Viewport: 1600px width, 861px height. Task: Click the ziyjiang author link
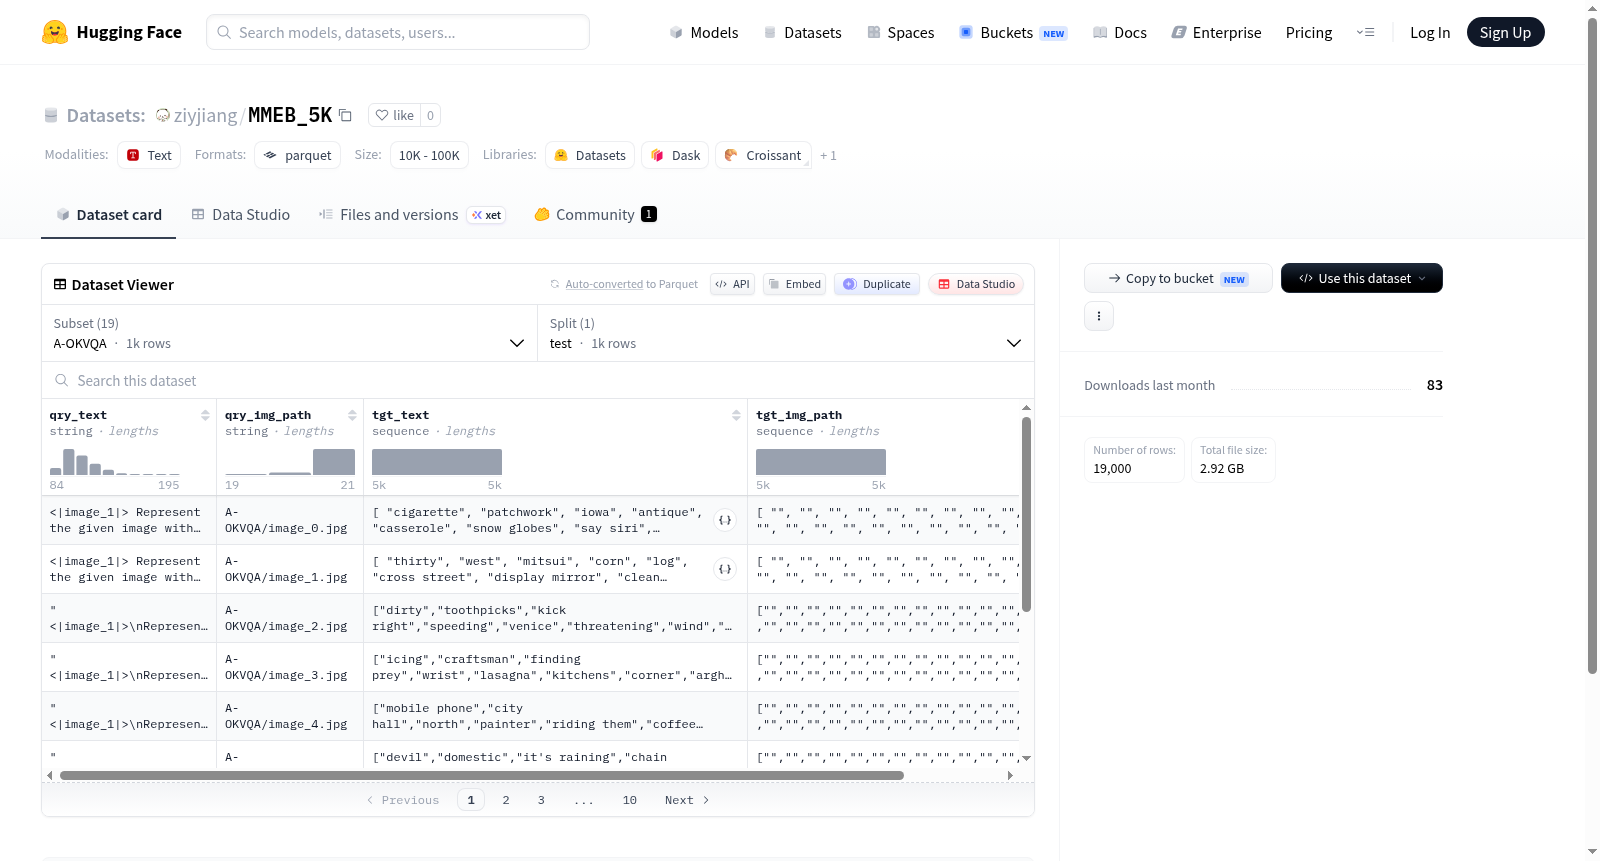pos(205,115)
